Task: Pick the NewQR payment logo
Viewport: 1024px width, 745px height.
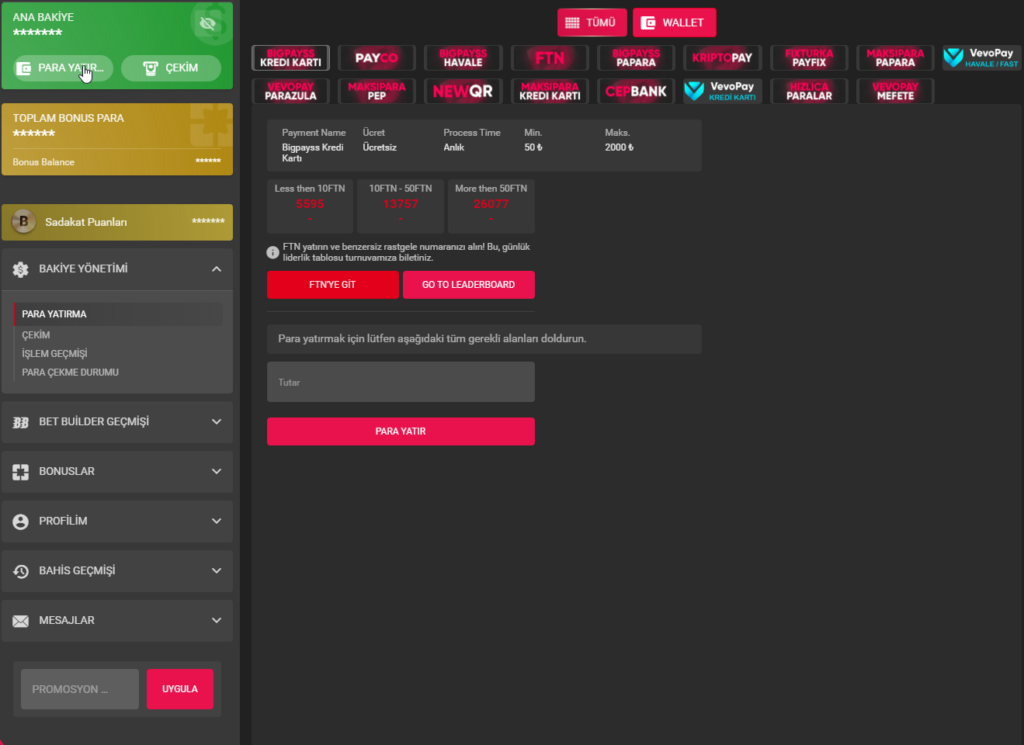Action: pos(462,91)
